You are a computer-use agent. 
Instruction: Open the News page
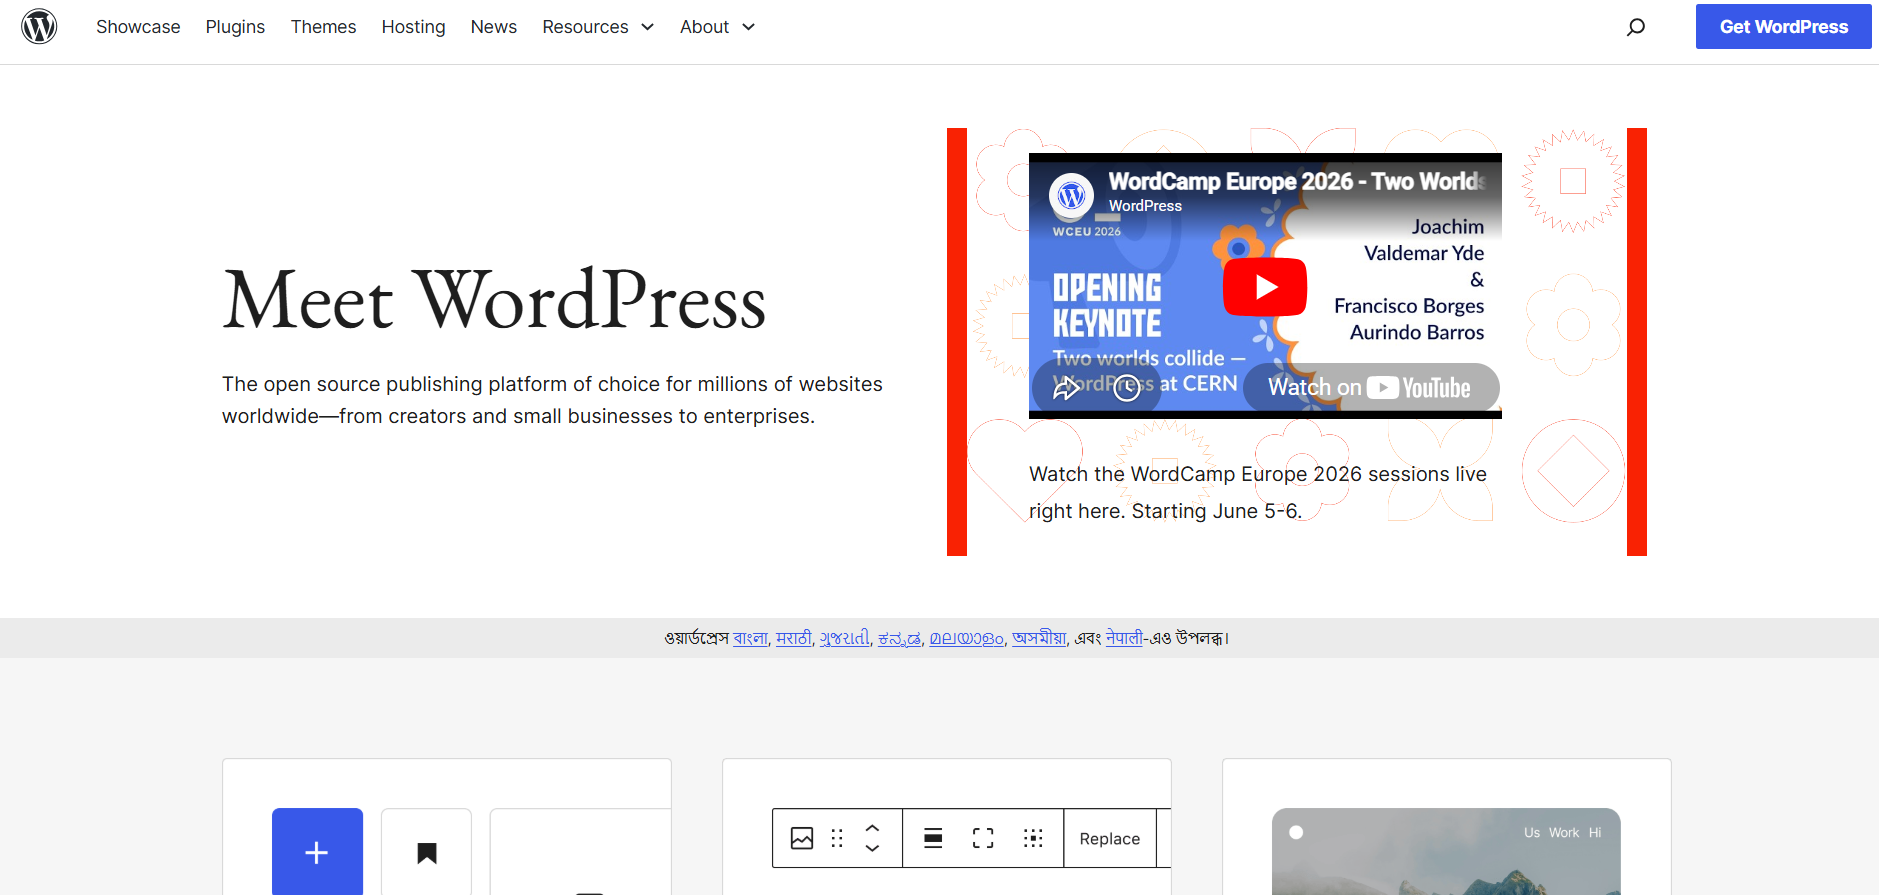tap(494, 27)
